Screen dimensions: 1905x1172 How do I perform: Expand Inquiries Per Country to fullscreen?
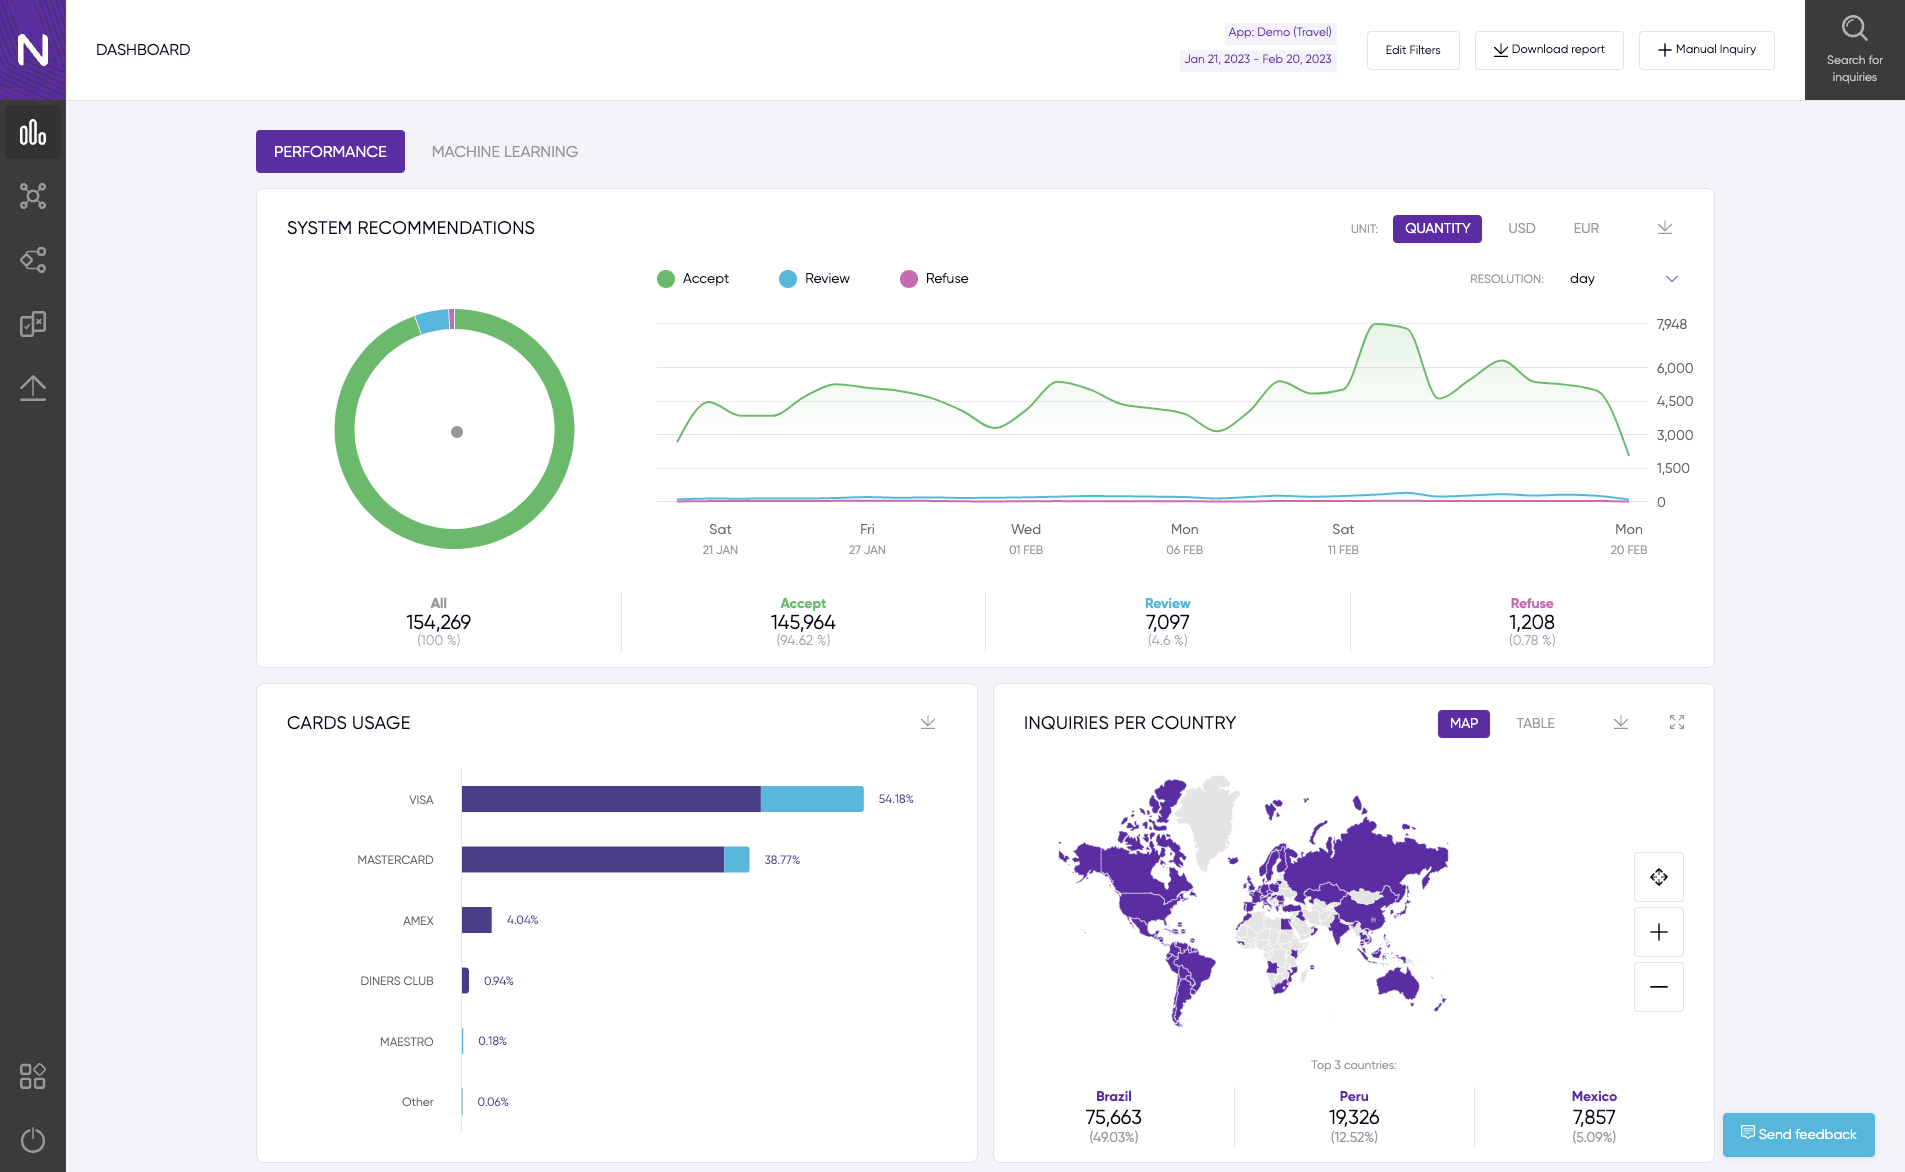pyautogui.click(x=1677, y=722)
